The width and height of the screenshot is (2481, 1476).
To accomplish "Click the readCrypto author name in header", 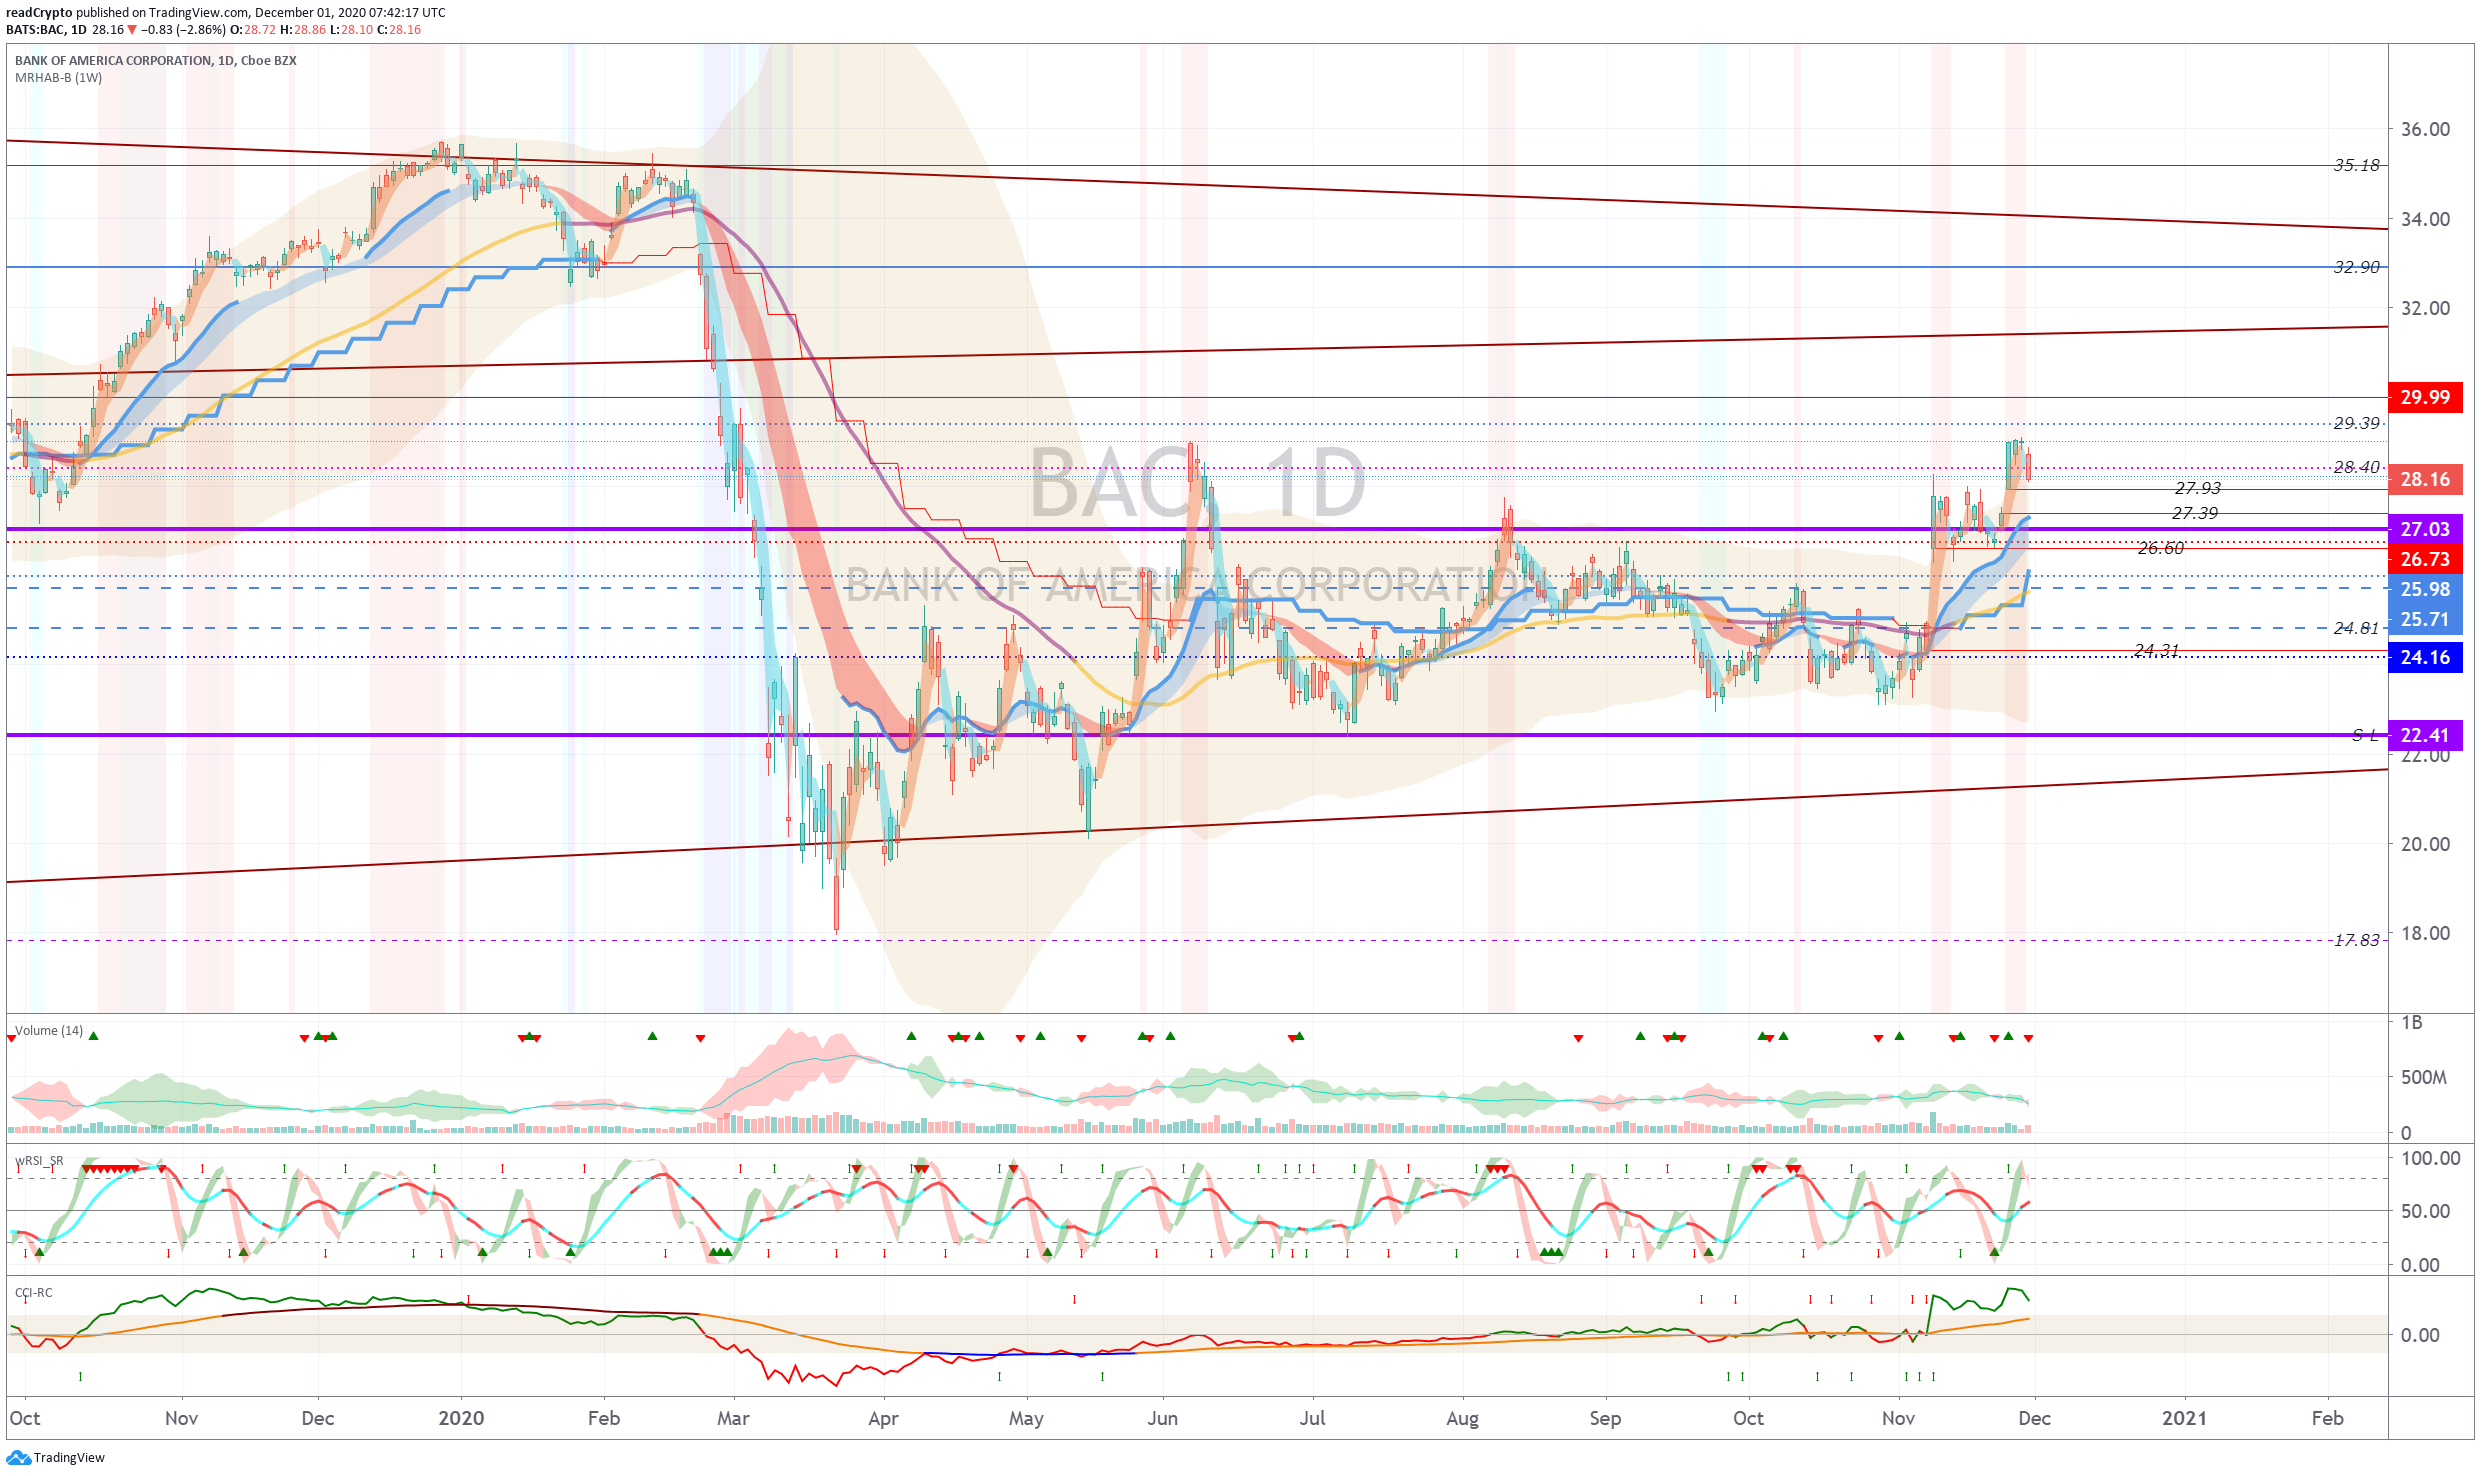I will [39, 13].
